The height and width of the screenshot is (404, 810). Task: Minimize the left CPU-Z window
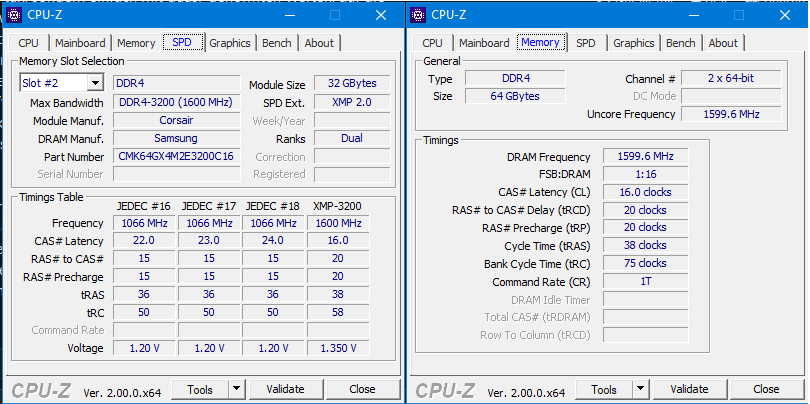click(x=290, y=15)
